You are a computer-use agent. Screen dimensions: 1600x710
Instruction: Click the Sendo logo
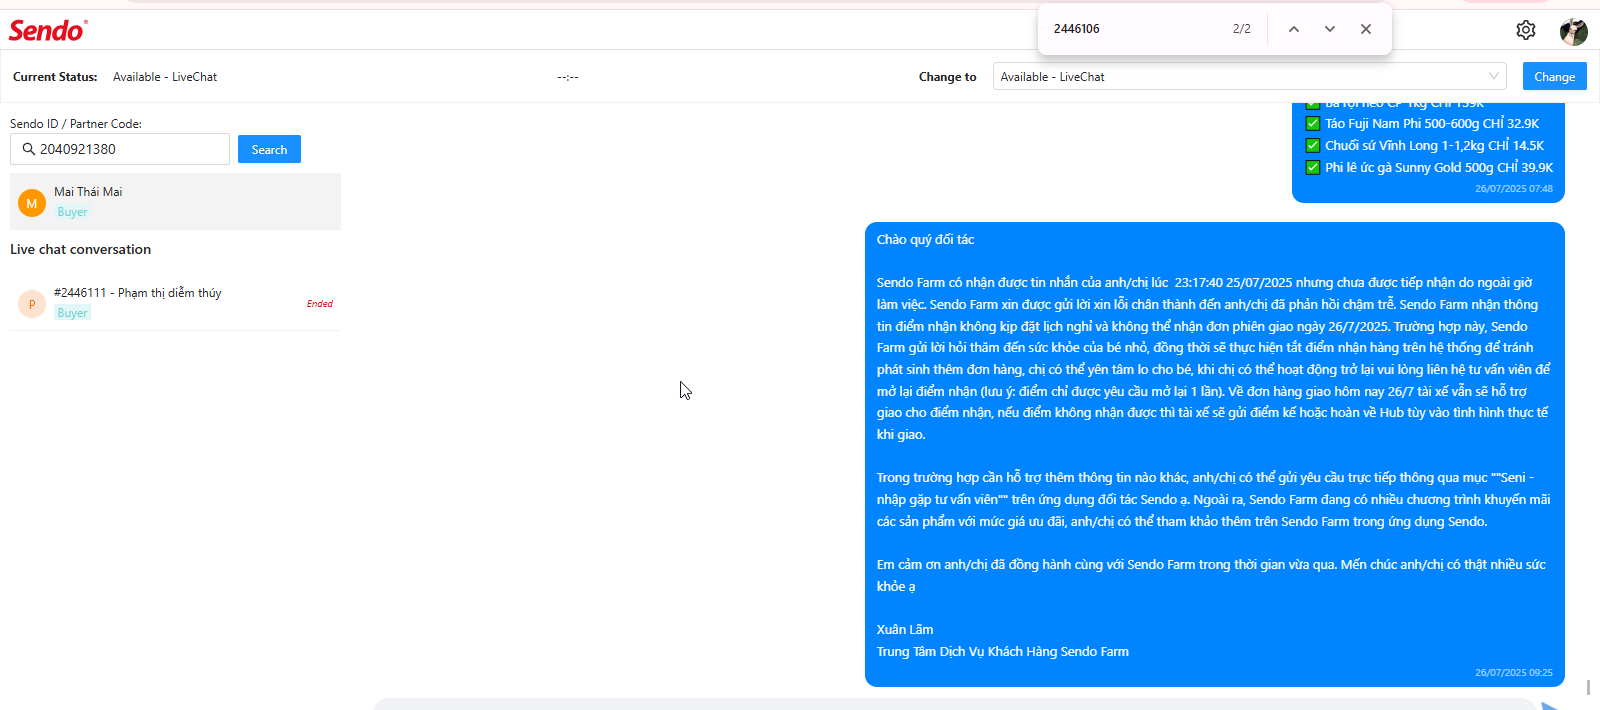[x=48, y=30]
